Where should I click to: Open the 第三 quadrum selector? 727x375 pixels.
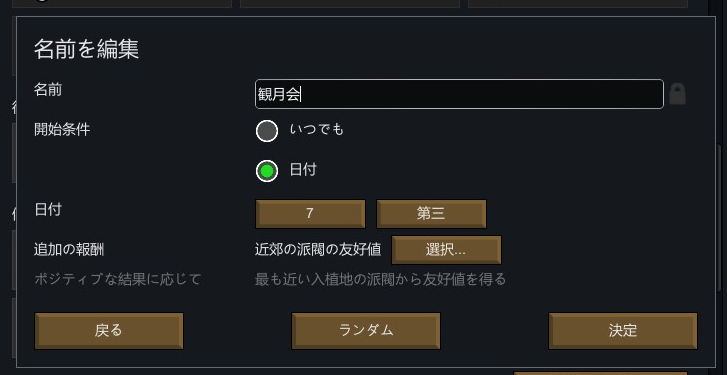pyautogui.click(x=431, y=214)
